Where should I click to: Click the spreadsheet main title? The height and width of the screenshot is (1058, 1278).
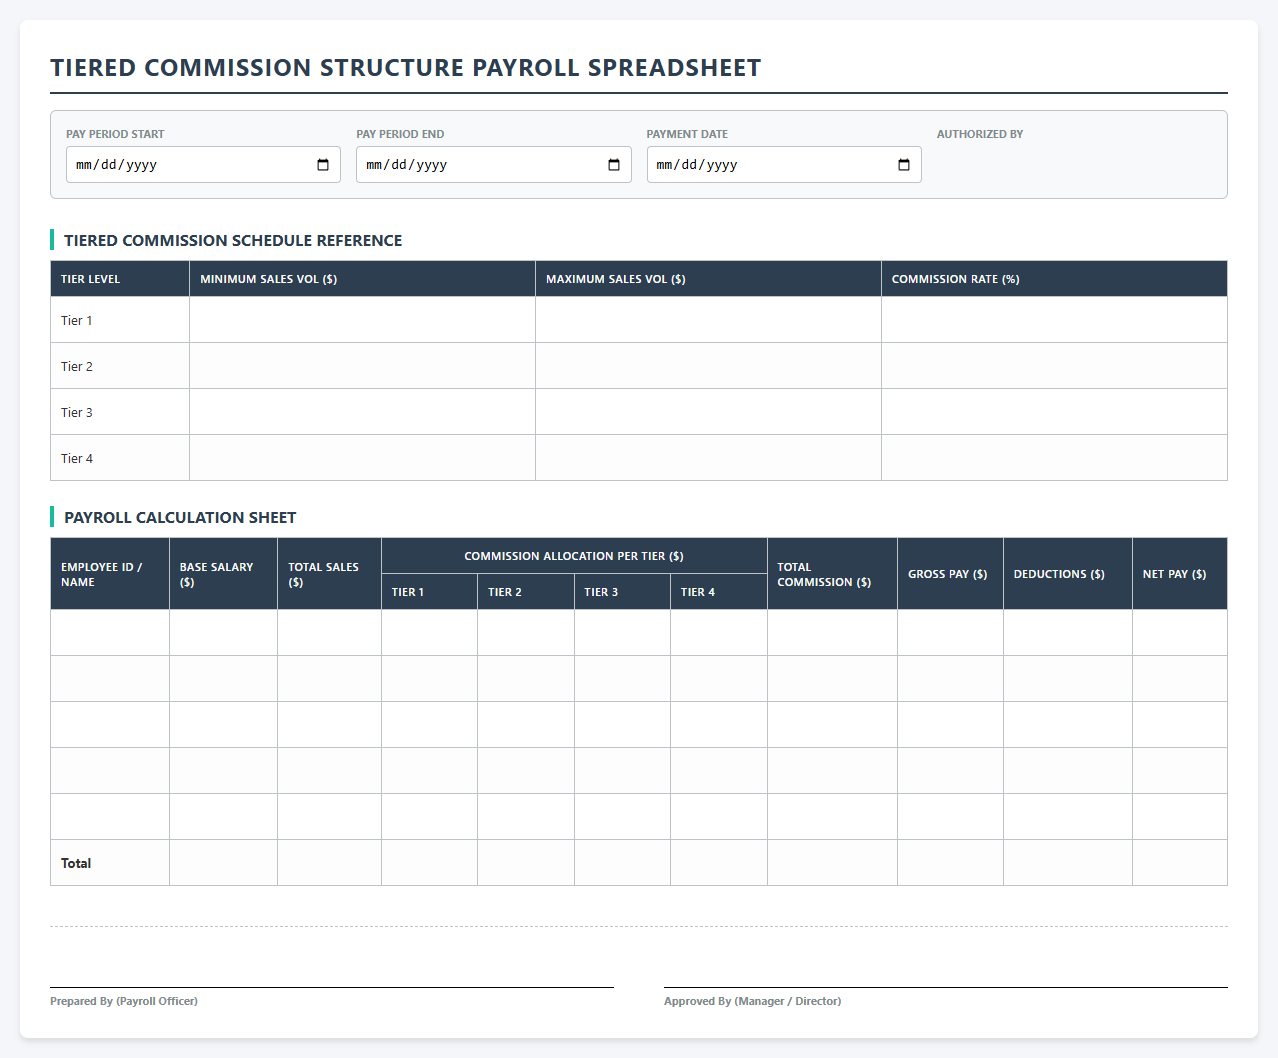(x=406, y=68)
